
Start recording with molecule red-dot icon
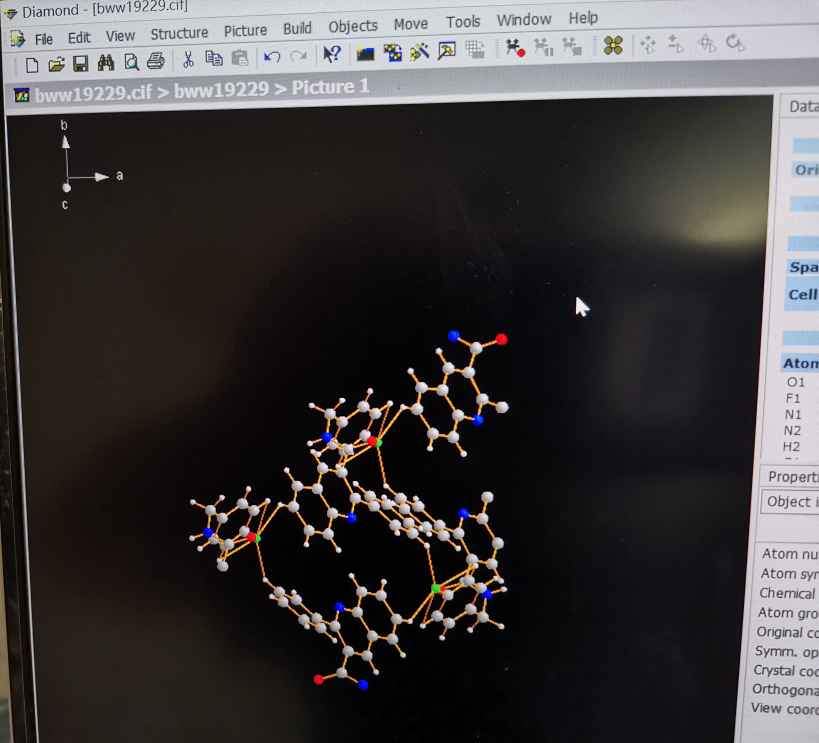(x=515, y=48)
